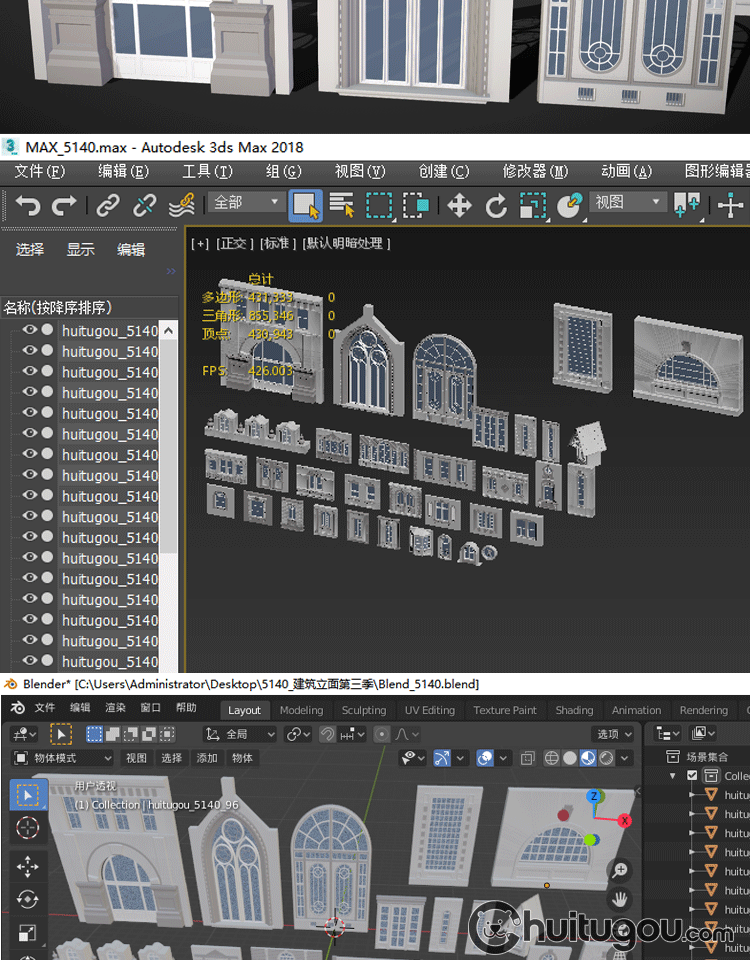Switch to the UV Editing workspace tab
Image resolution: width=750 pixels, height=960 pixels.
tap(430, 710)
